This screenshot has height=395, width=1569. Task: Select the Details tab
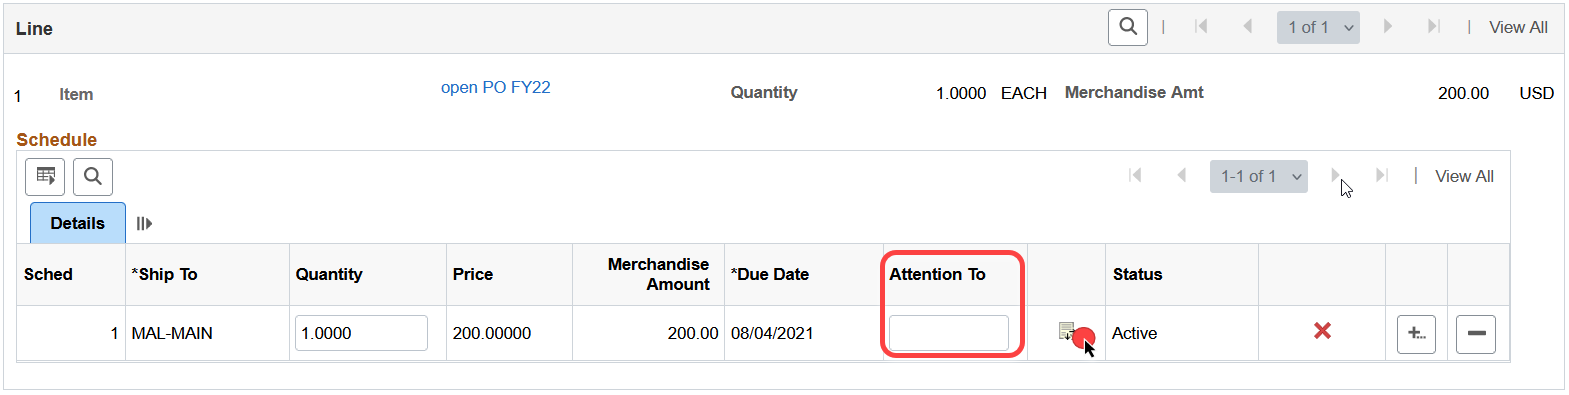point(78,223)
